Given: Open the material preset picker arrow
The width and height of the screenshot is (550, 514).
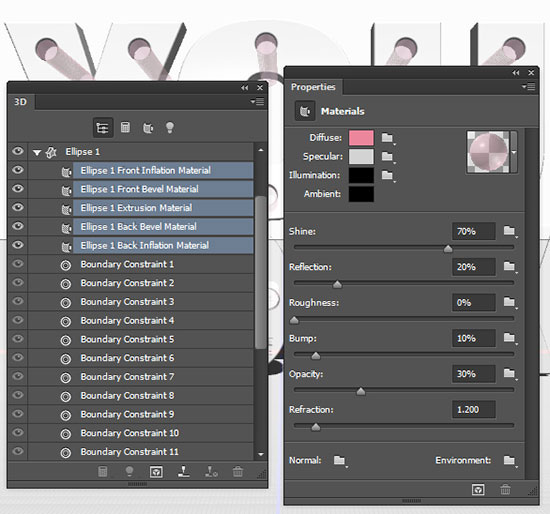Looking at the screenshot, I should 514,153.
